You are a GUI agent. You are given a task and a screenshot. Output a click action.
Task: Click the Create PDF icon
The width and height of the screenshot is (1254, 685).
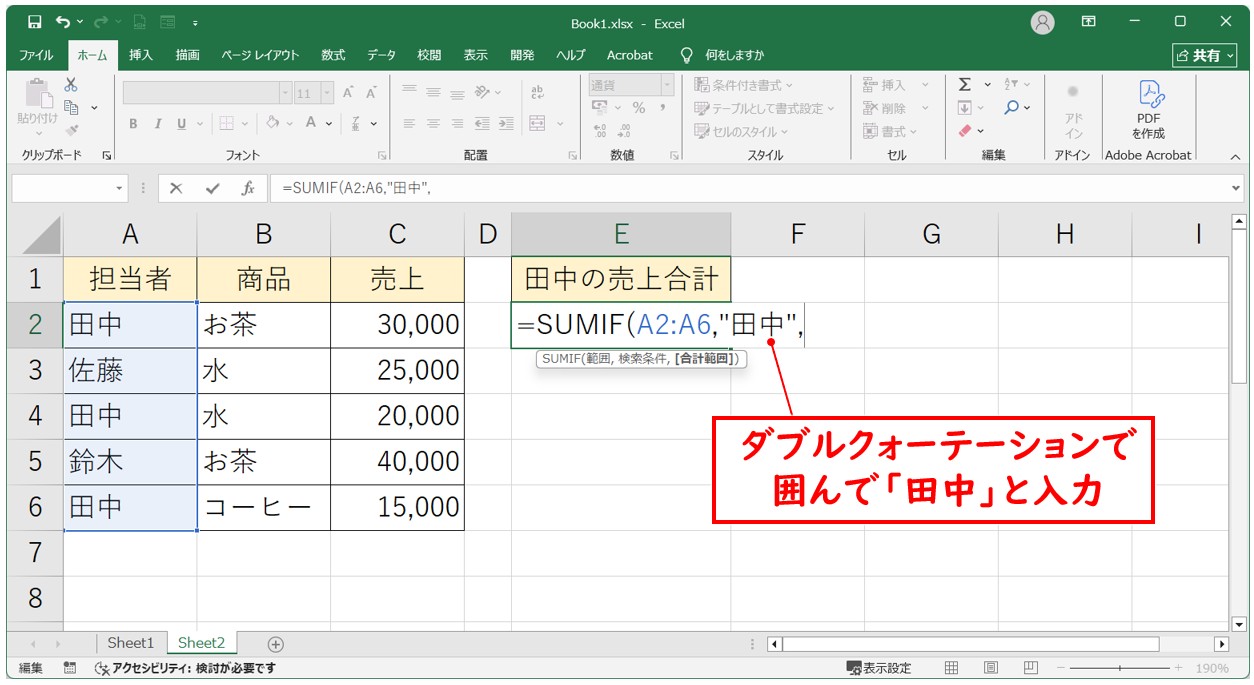(x=1148, y=110)
